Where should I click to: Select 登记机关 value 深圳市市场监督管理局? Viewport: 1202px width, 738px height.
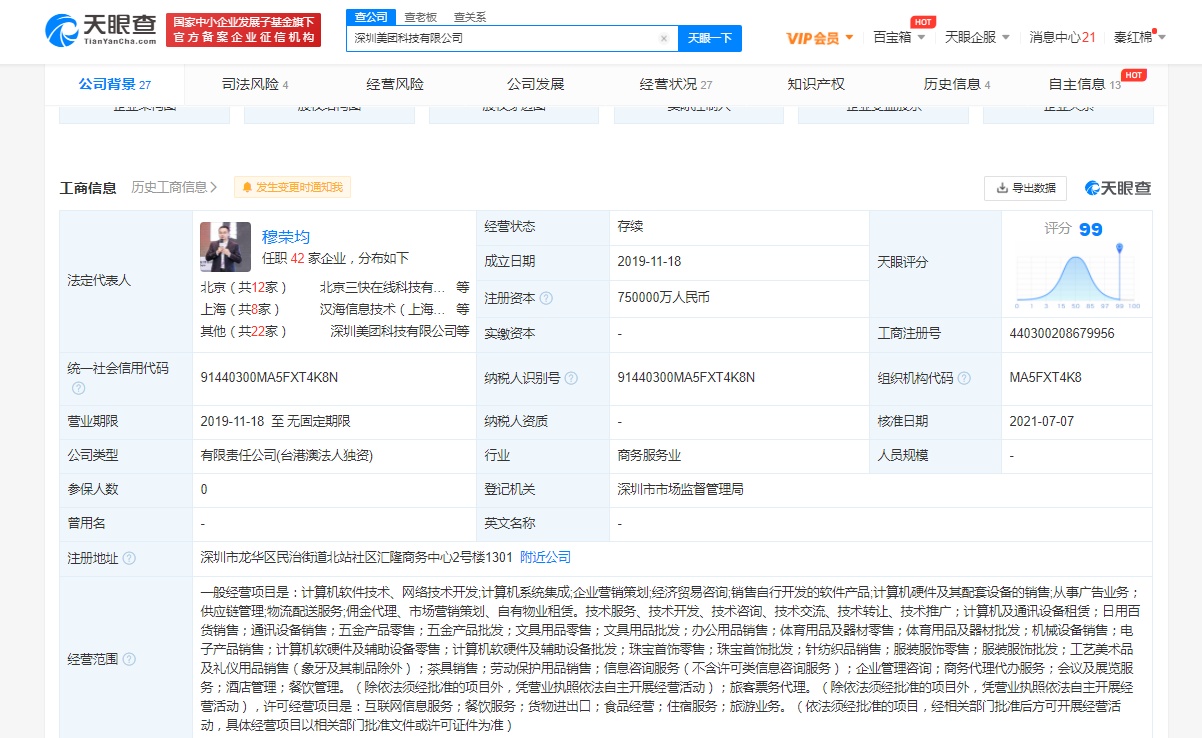[x=681, y=489]
